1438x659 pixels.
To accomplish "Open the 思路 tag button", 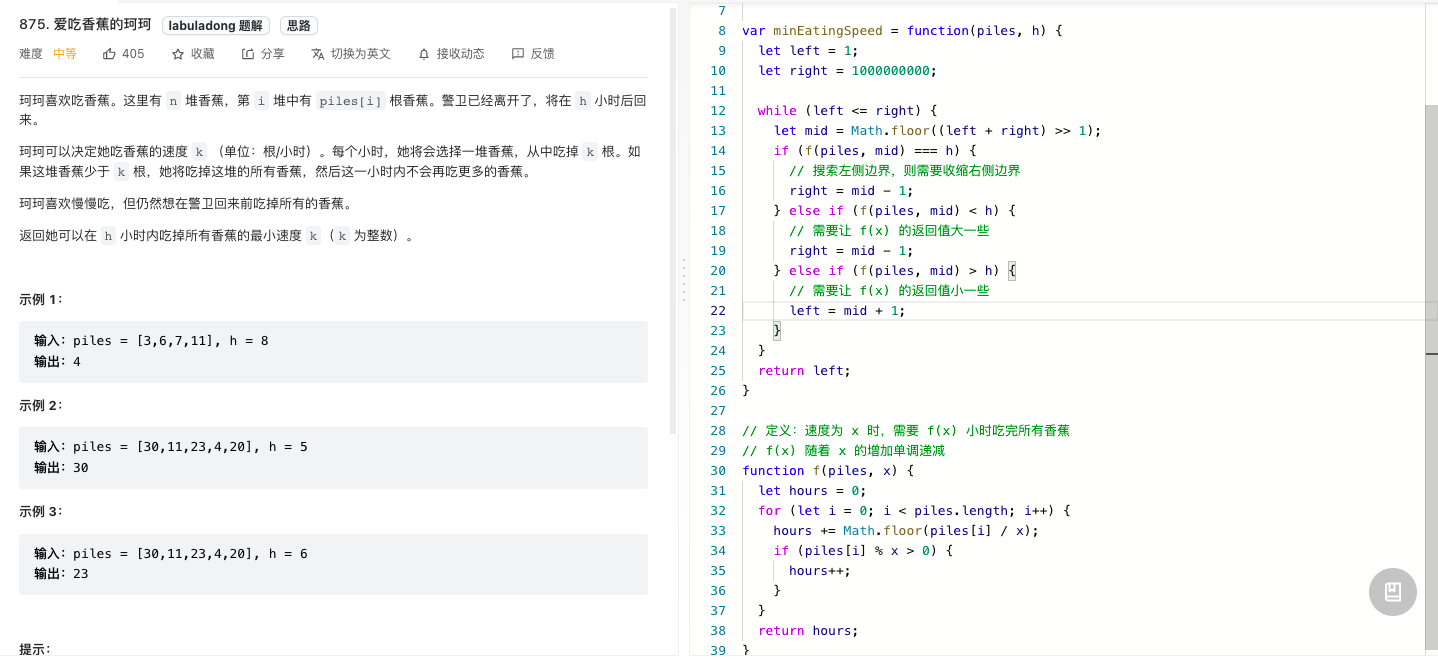I will [x=298, y=26].
